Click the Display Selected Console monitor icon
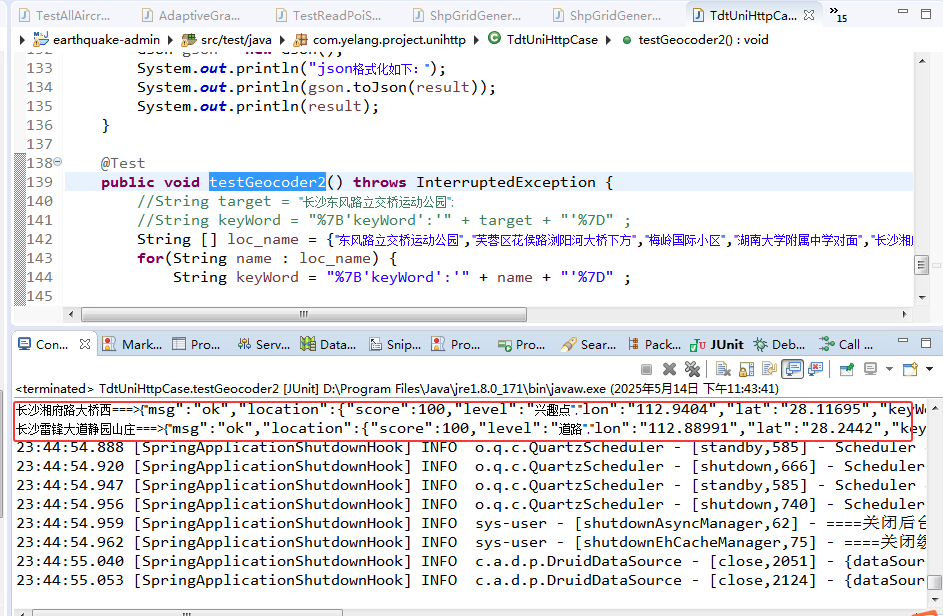 (870, 369)
